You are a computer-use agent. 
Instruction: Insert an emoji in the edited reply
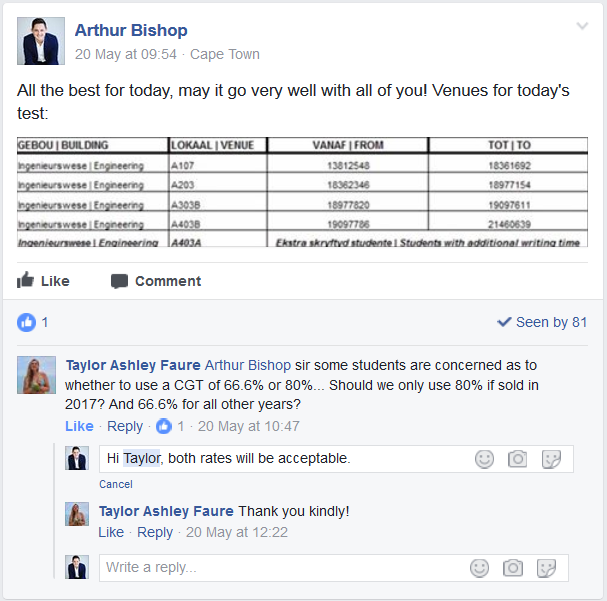tap(484, 459)
